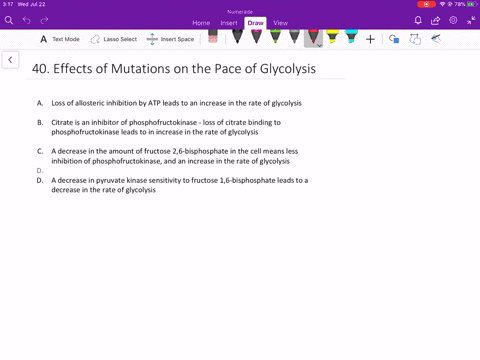Image resolution: width=480 pixels, height=360 pixels.
Task: Pick the green pen
Action: click(275, 37)
